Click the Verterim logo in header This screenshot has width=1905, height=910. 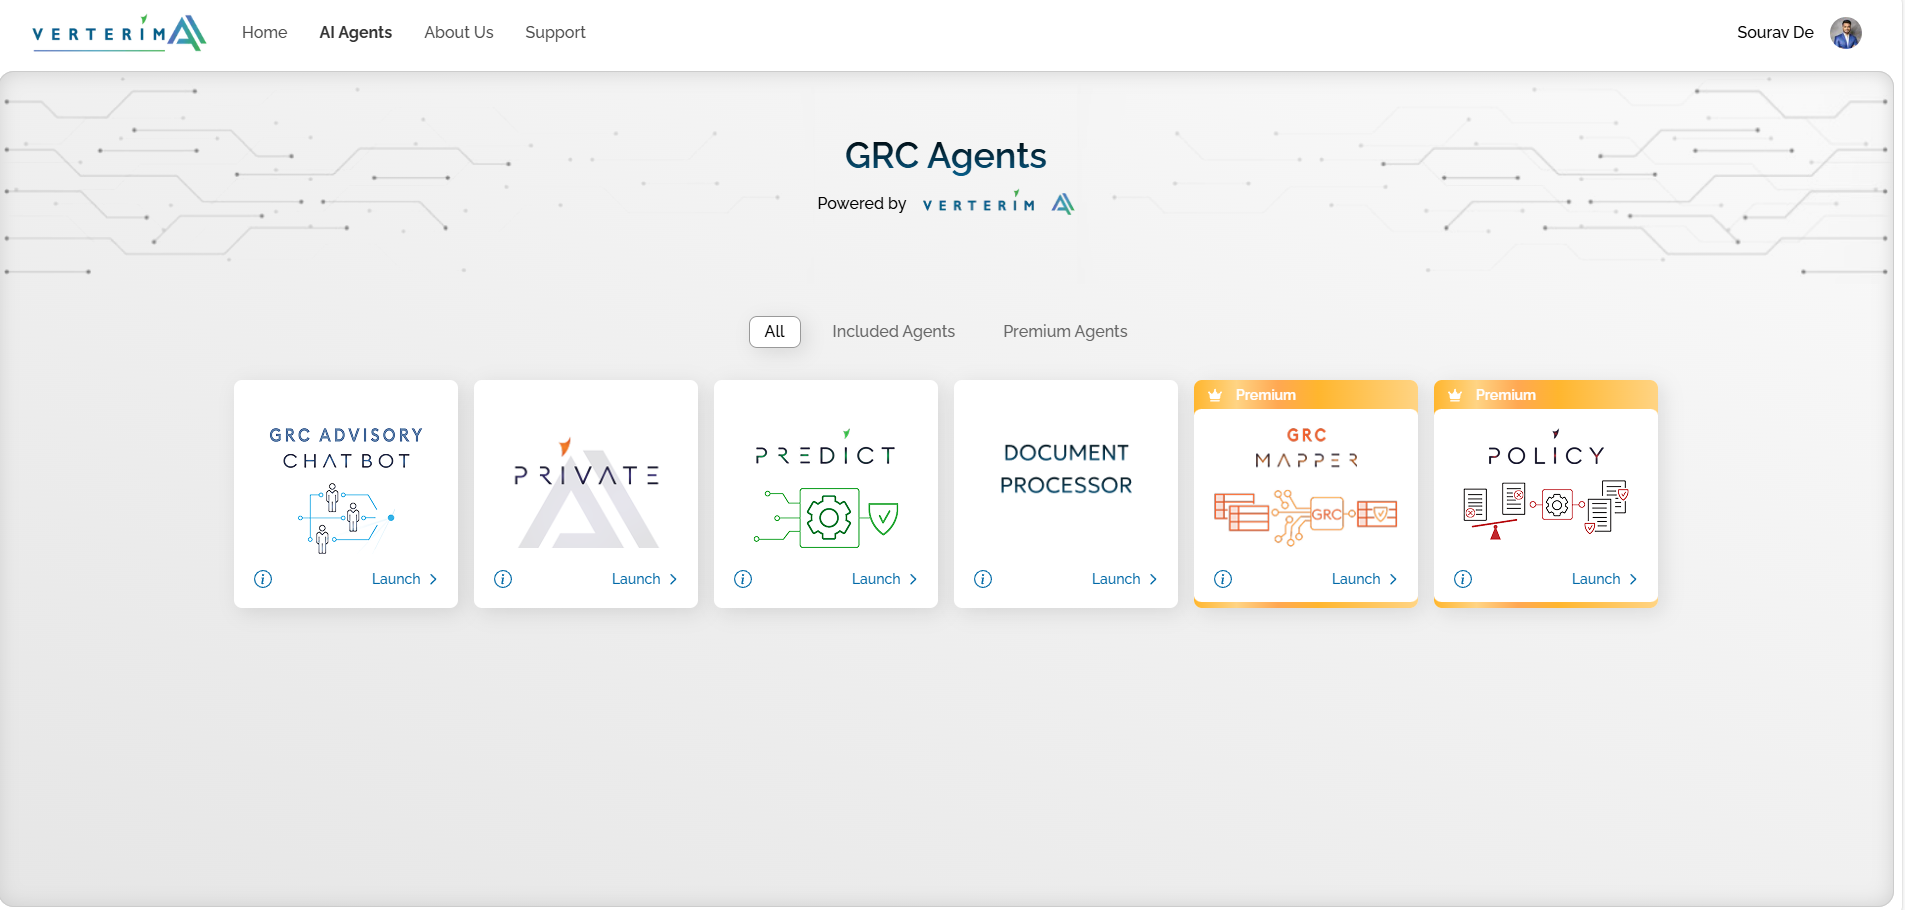click(119, 33)
